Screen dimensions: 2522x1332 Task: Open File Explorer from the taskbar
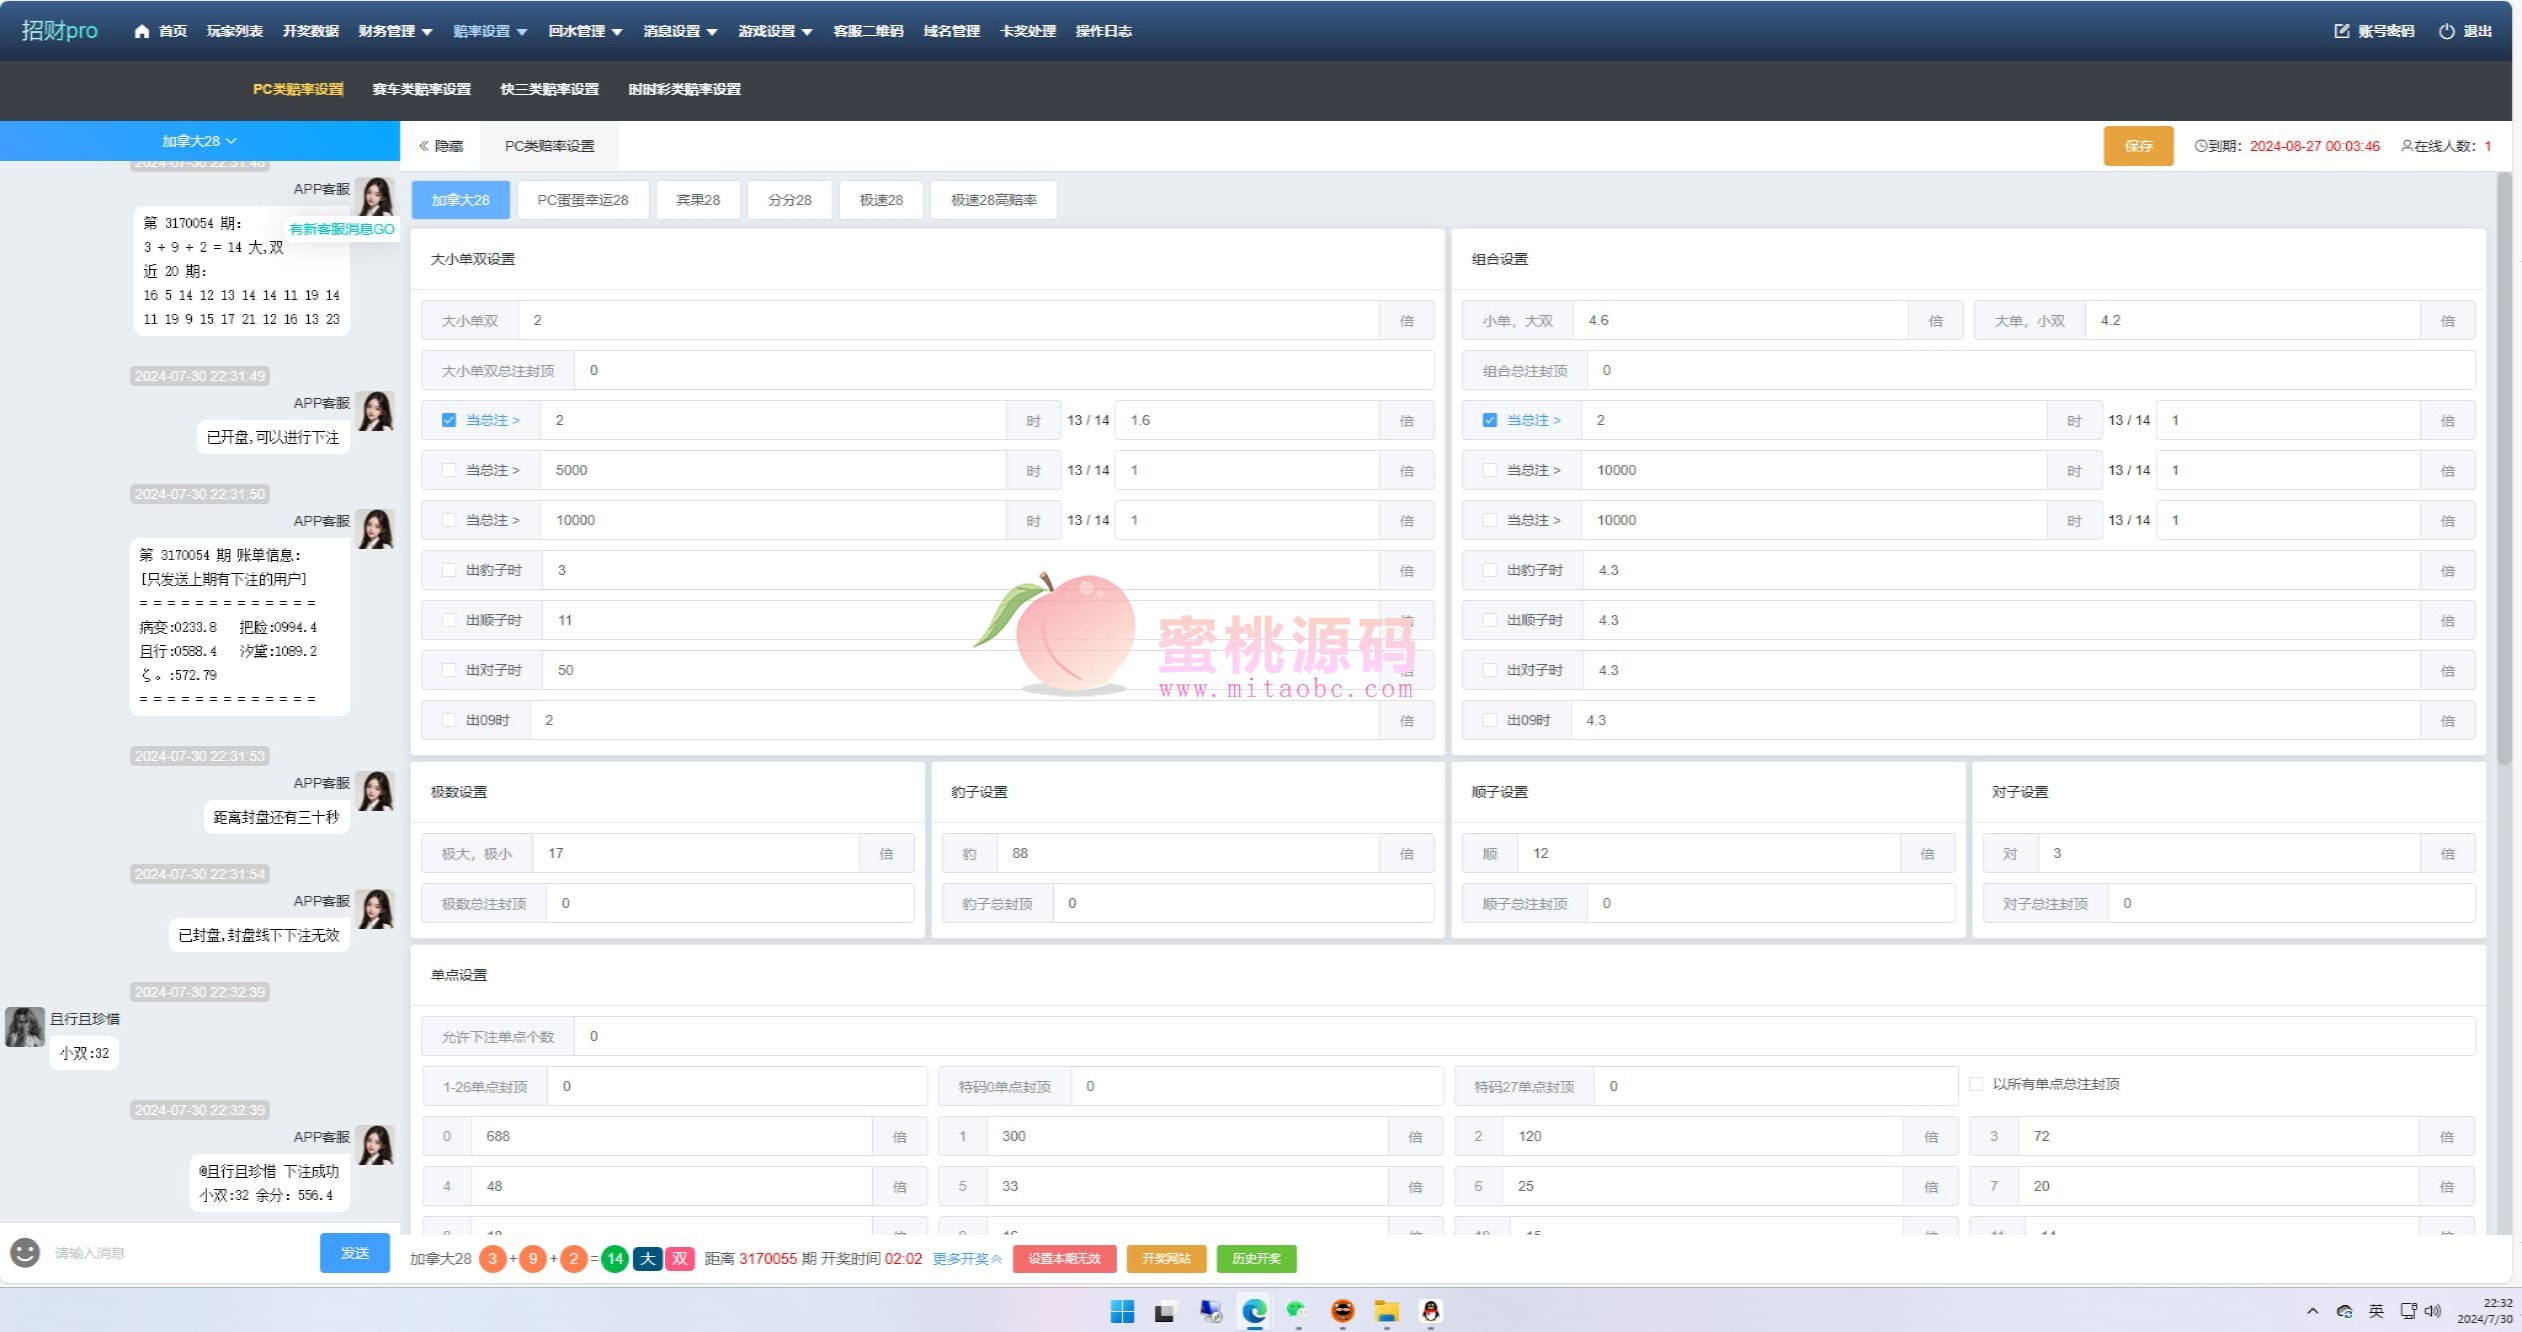[x=1386, y=1311]
